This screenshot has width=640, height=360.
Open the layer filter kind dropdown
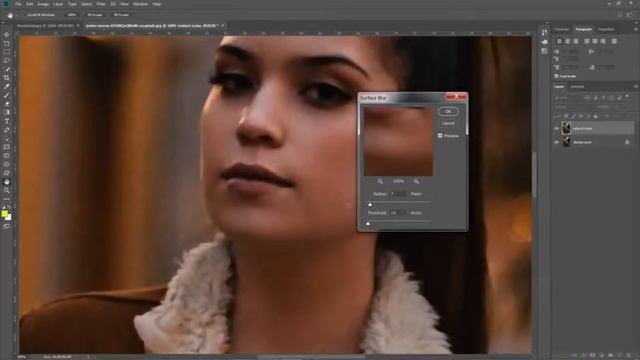click(567, 98)
